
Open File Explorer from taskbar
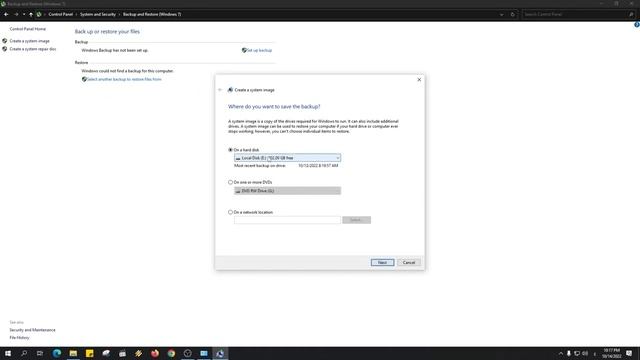click(73, 353)
